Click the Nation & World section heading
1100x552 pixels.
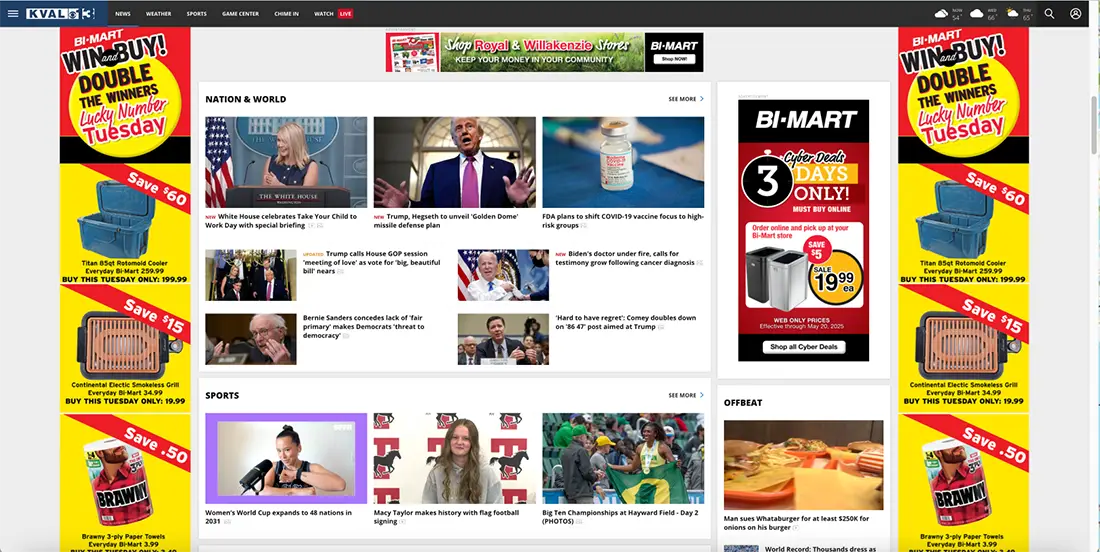click(246, 99)
